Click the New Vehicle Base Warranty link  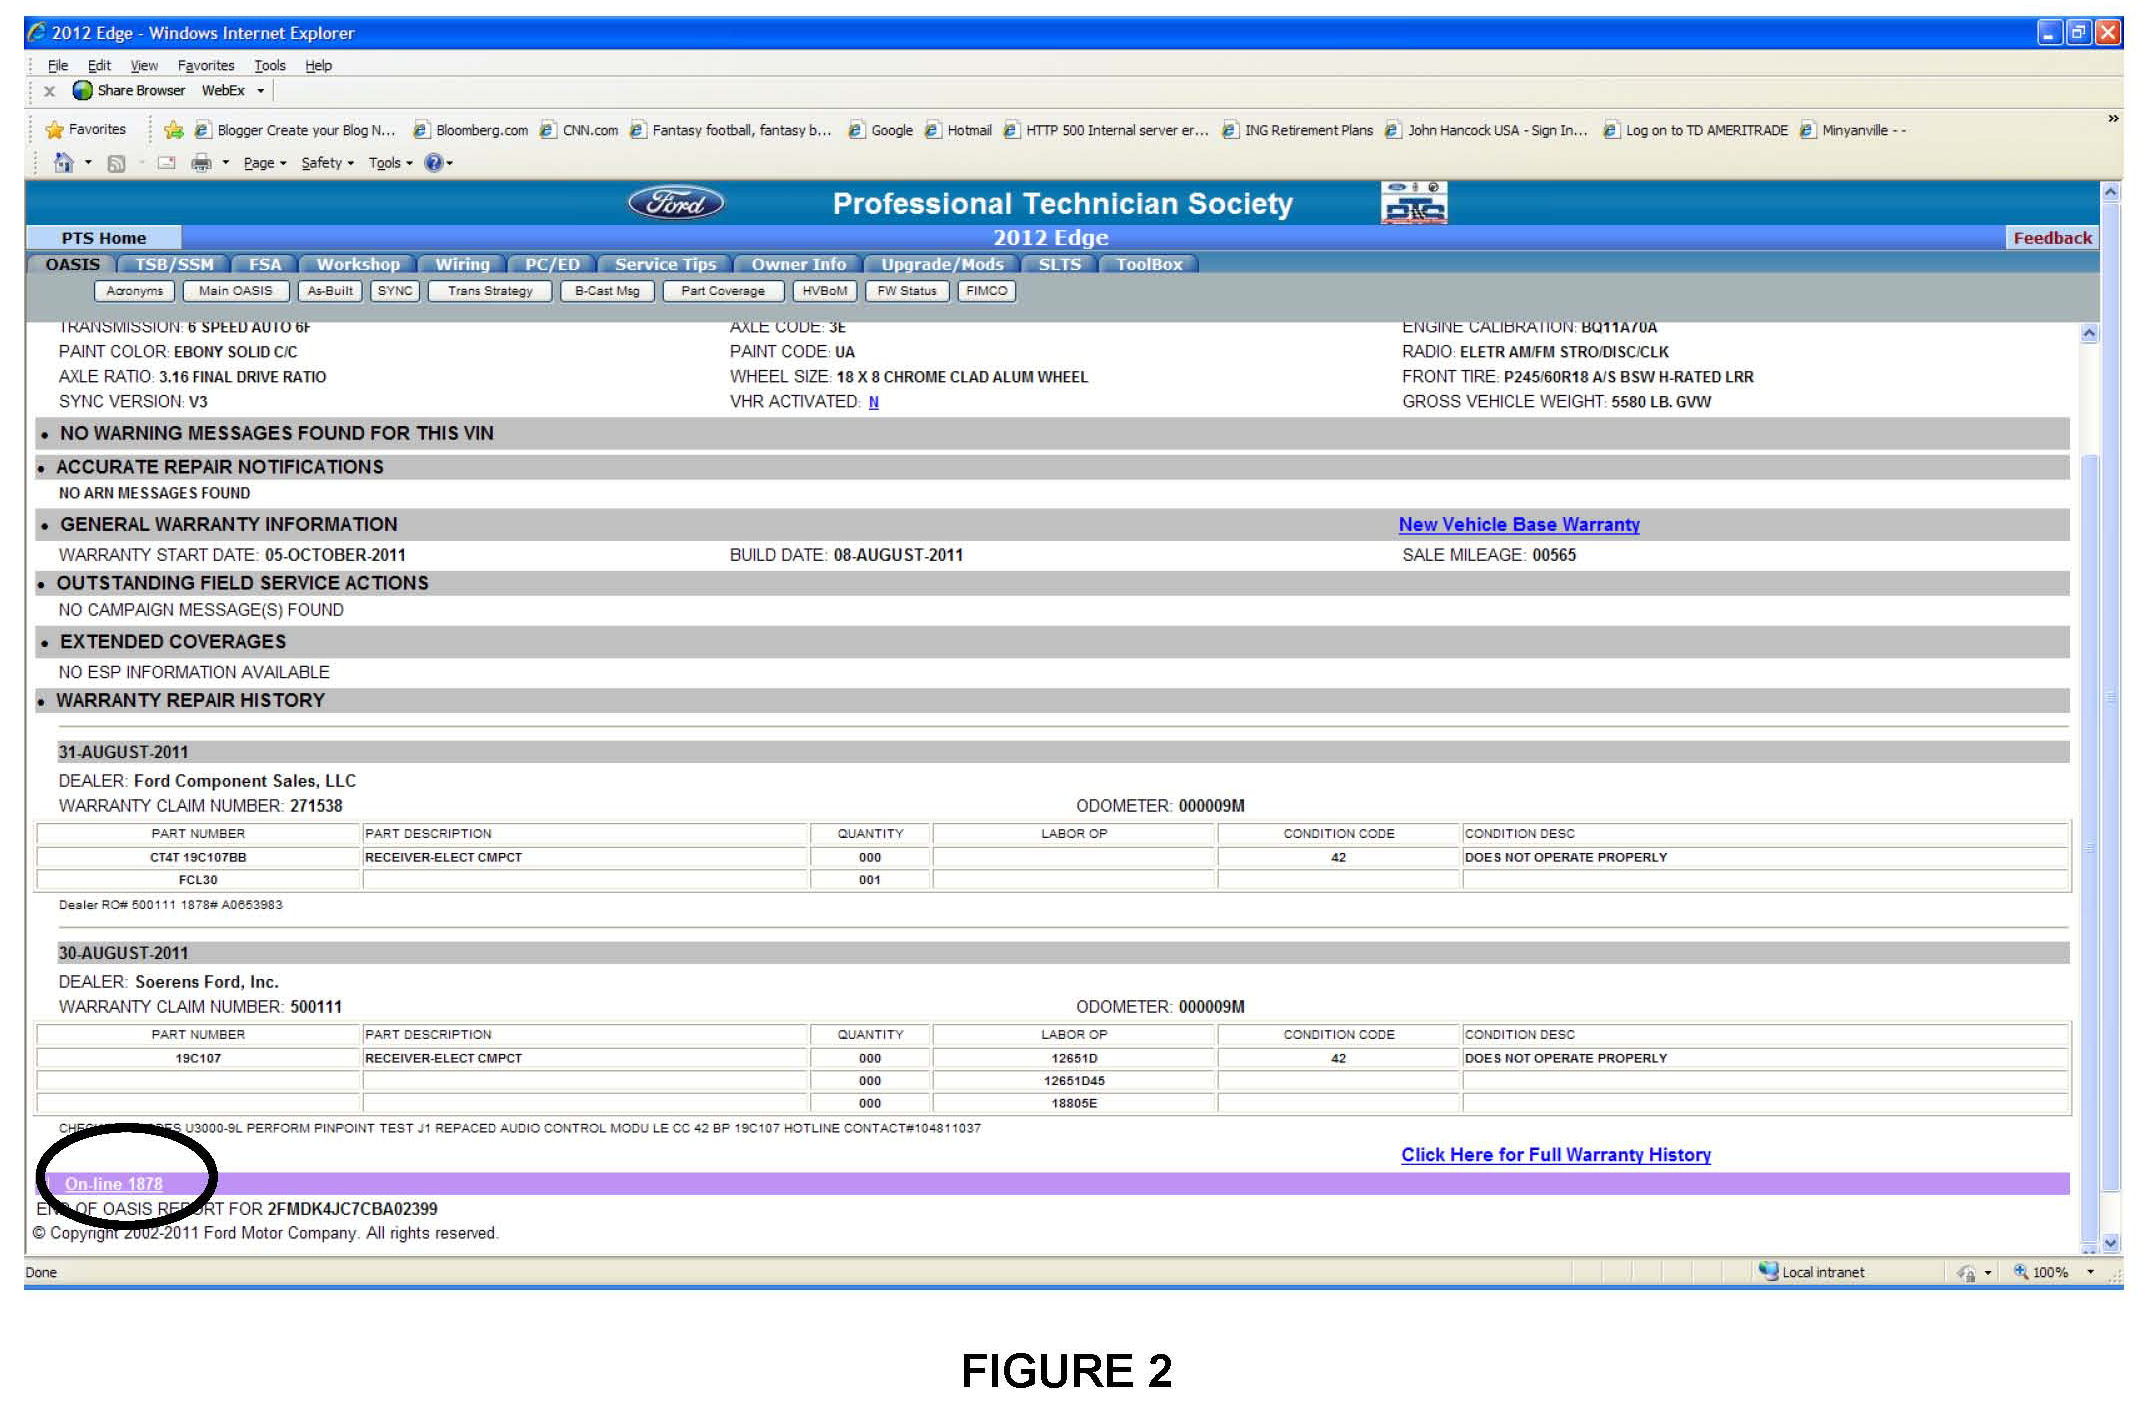(1518, 525)
